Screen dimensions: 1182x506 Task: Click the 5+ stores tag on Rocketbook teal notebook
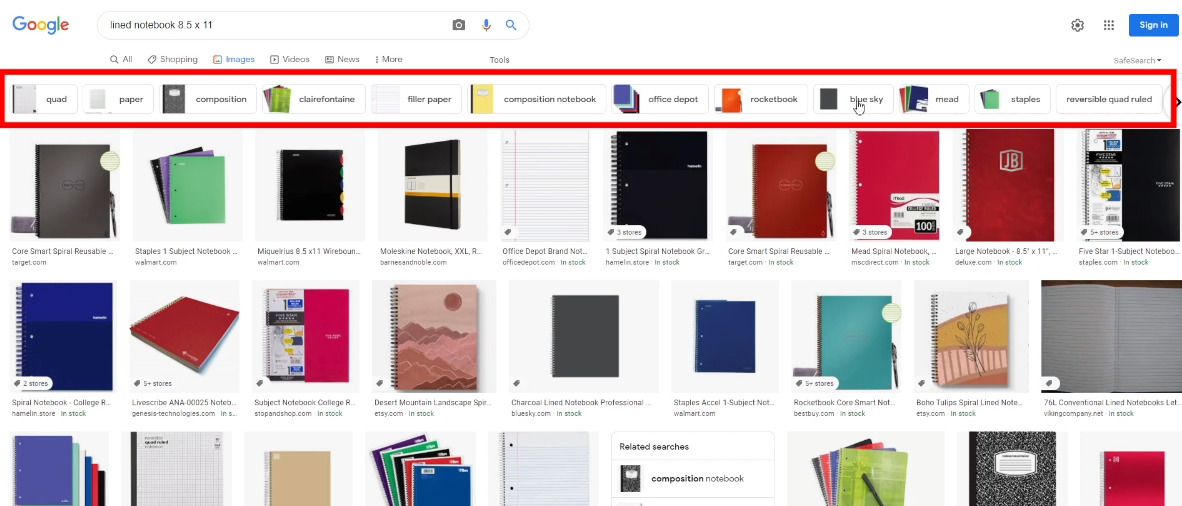pos(815,383)
